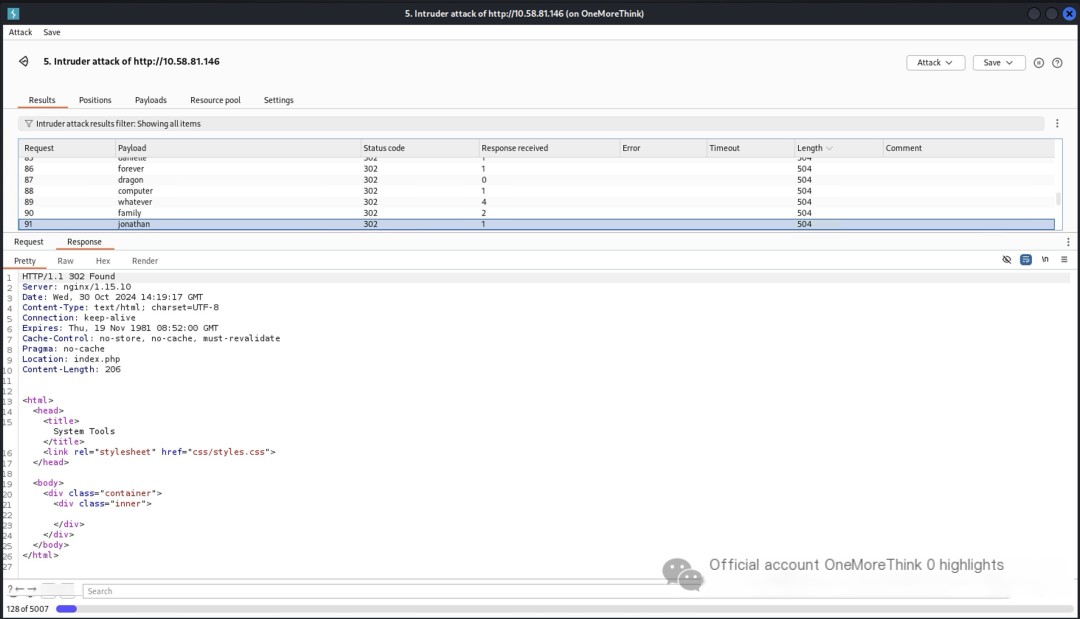
Task: Switch to the Settings tab
Action: pos(278,100)
